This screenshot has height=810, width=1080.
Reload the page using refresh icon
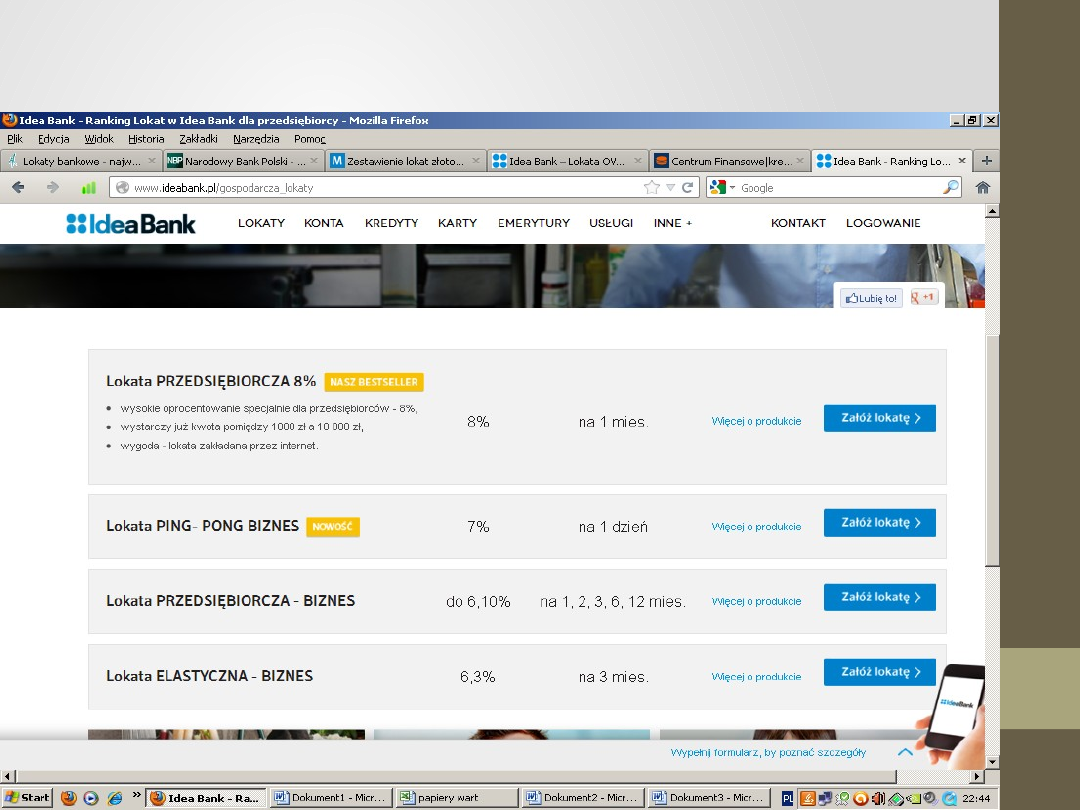(688, 187)
